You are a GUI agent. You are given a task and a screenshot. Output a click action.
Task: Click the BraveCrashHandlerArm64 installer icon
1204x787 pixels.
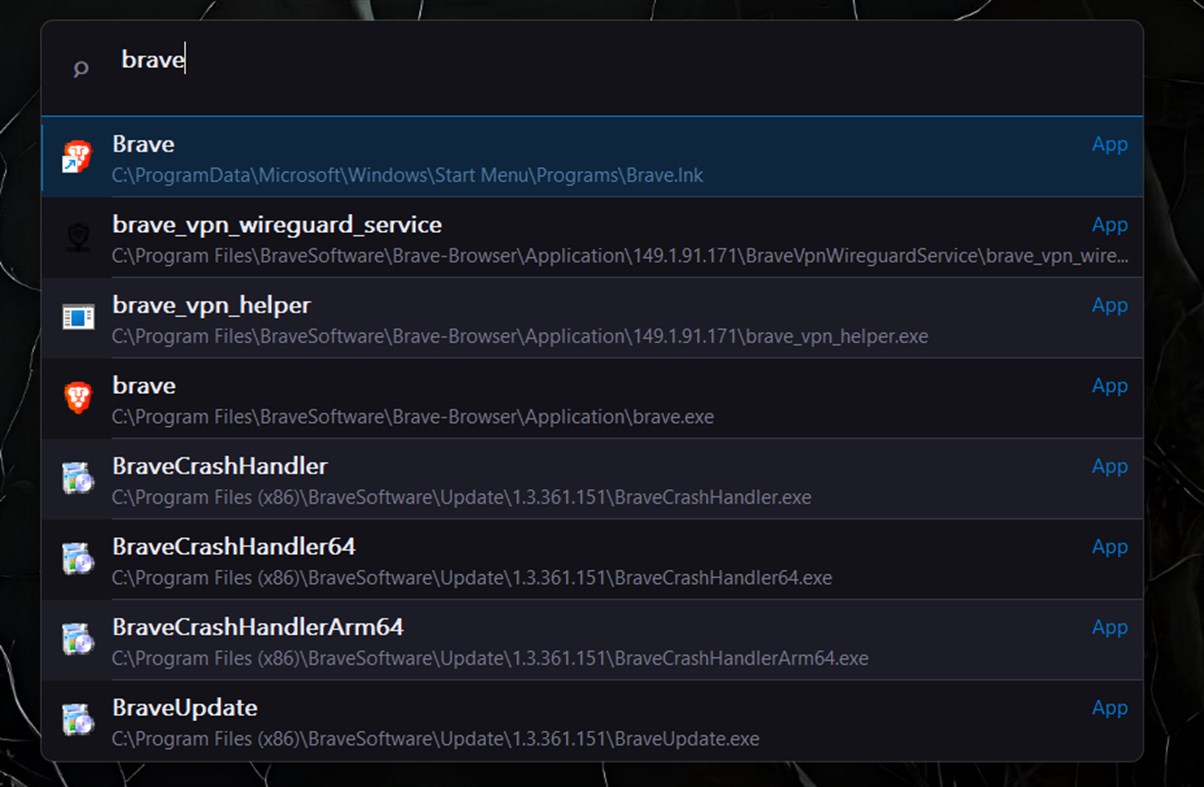[77, 640]
